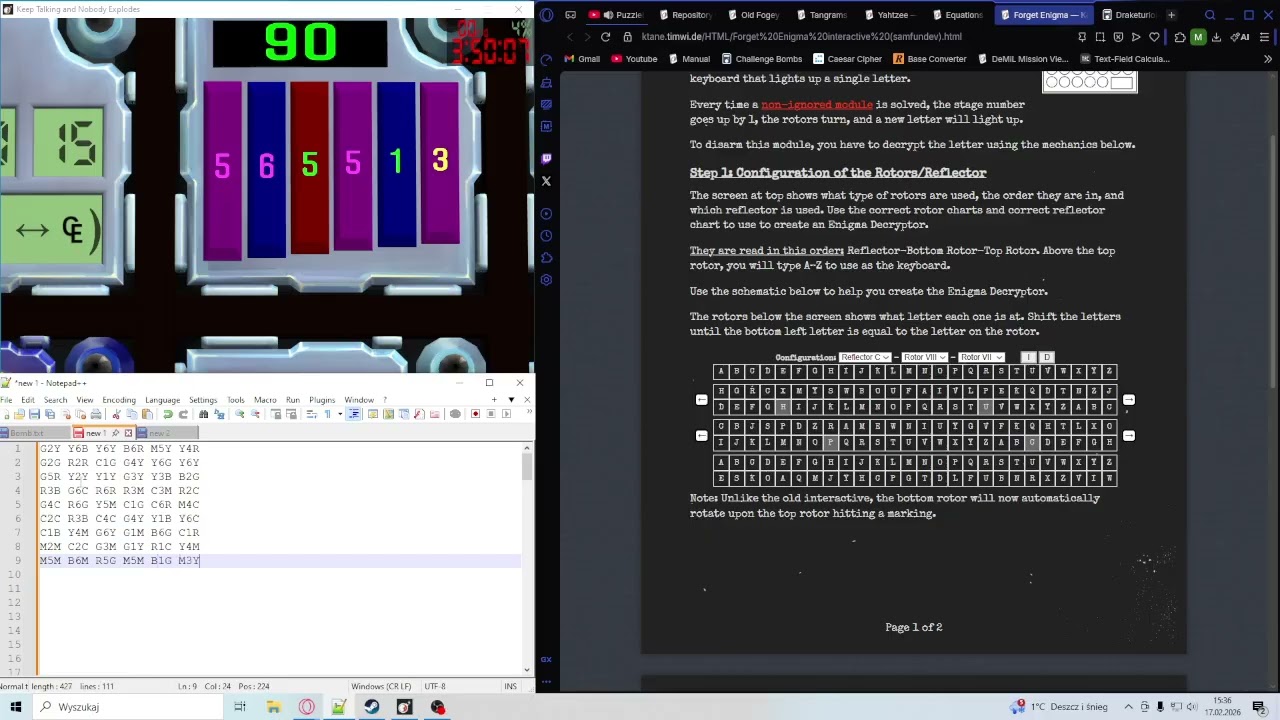Open the browser easy setup menu
The height and width of the screenshot is (720, 1280).
[1265, 37]
